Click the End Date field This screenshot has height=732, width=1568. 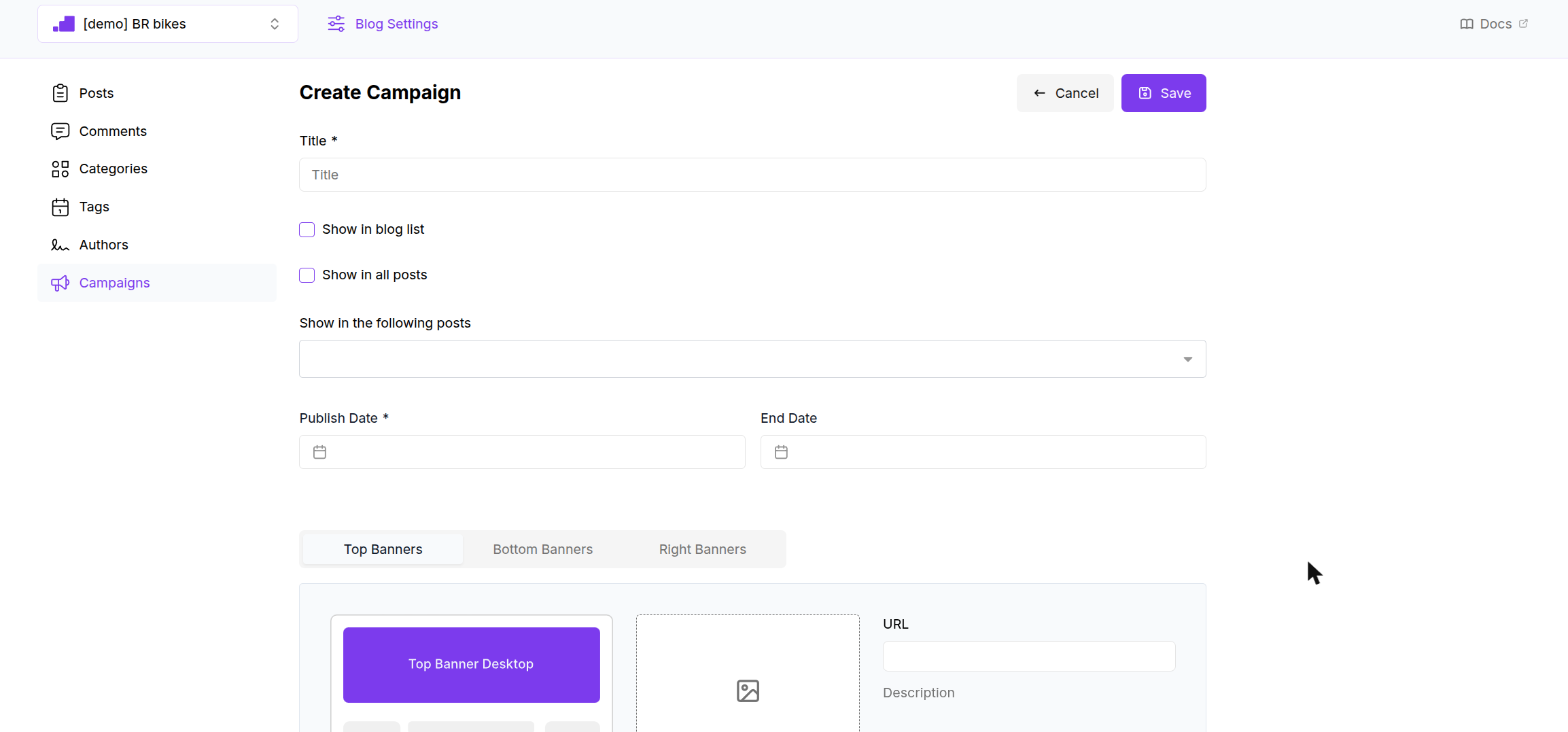983,452
